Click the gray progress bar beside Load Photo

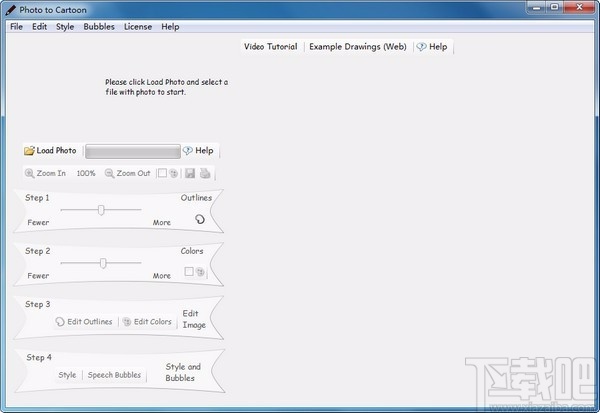pyautogui.click(x=133, y=151)
